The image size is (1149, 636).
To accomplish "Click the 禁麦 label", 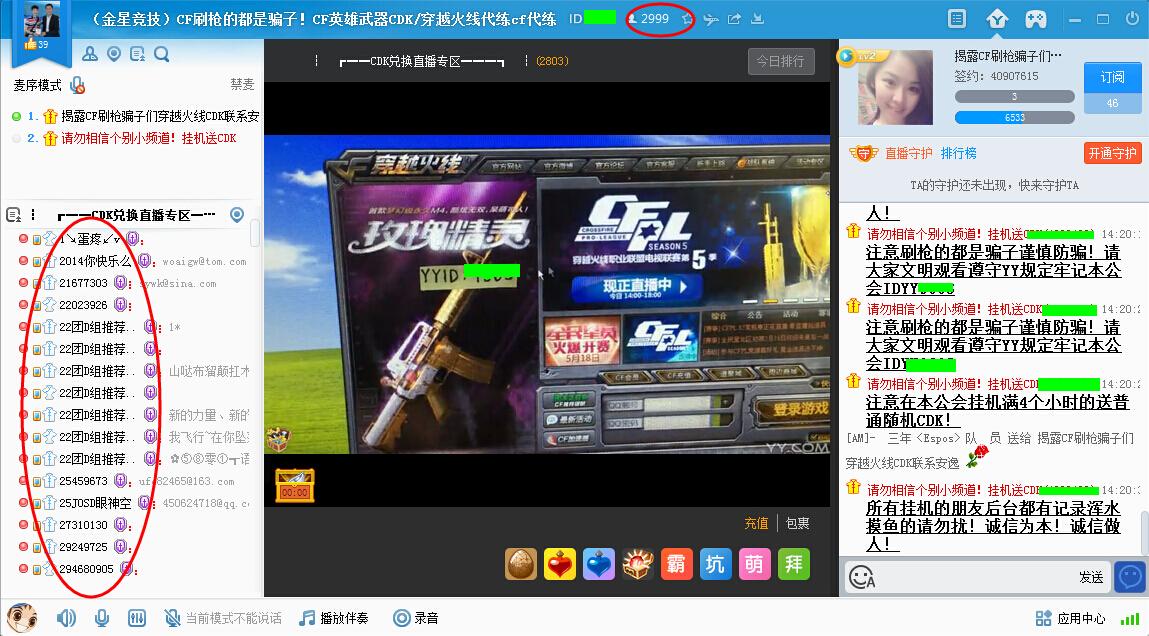I will pos(243,85).
